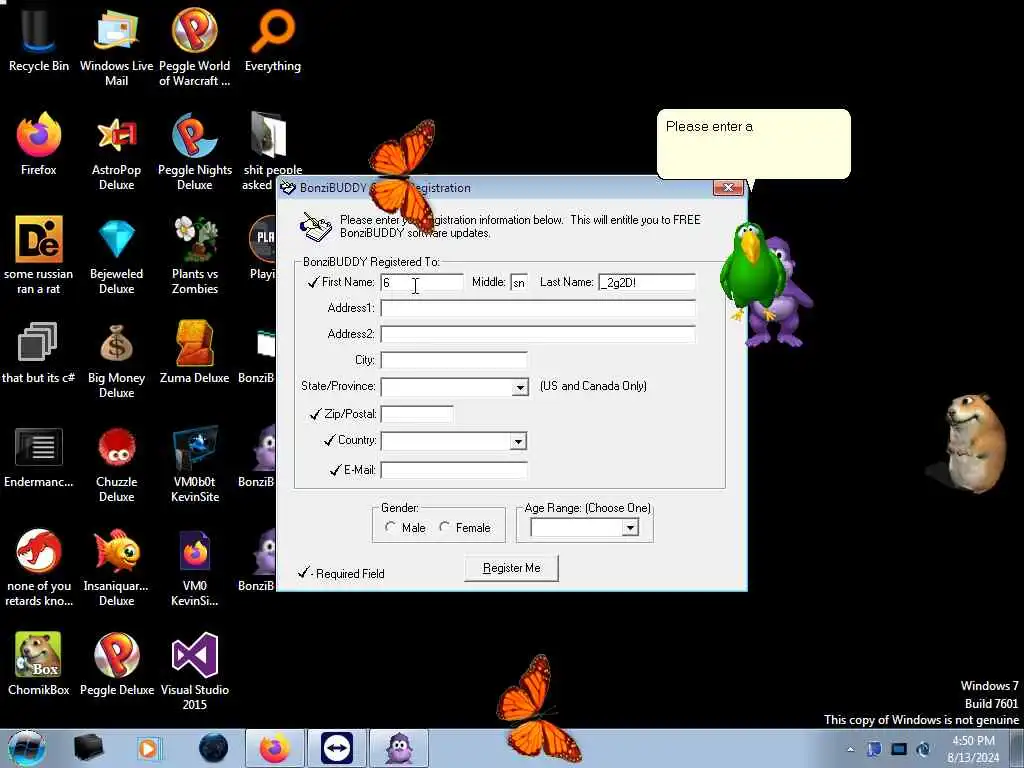Image resolution: width=1024 pixels, height=768 pixels.
Task: Open the 'none of you' desktop icon
Action: pyautogui.click(x=39, y=568)
